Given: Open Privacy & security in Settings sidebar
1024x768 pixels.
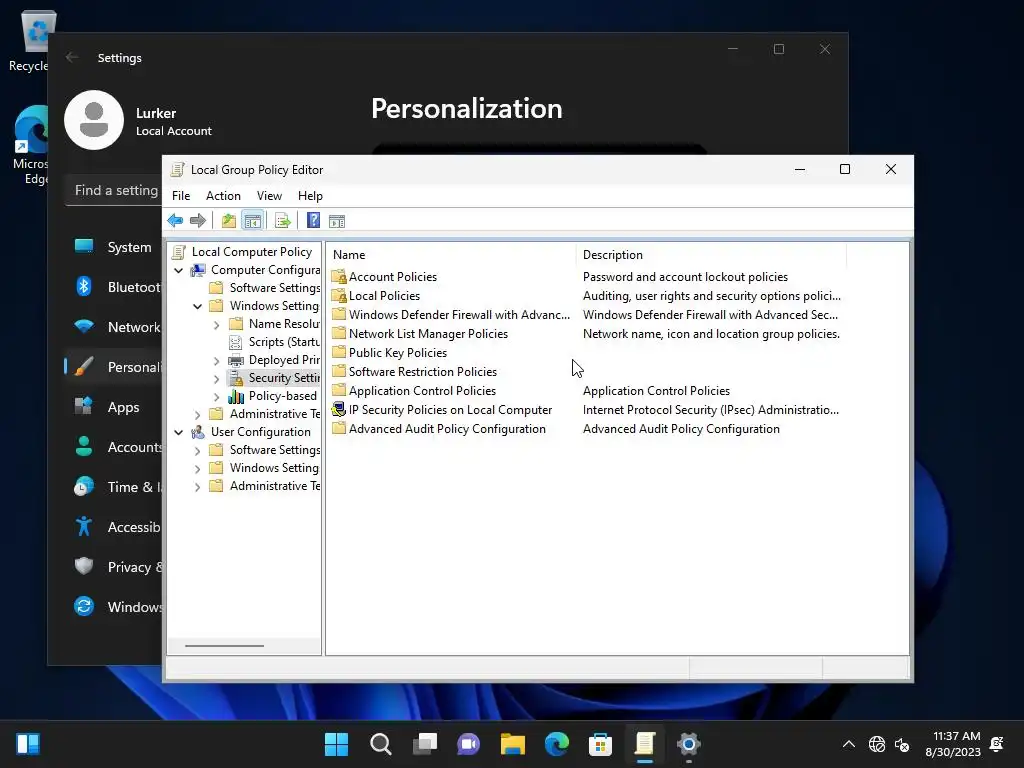Looking at the screenshot, I should point(112,566).
